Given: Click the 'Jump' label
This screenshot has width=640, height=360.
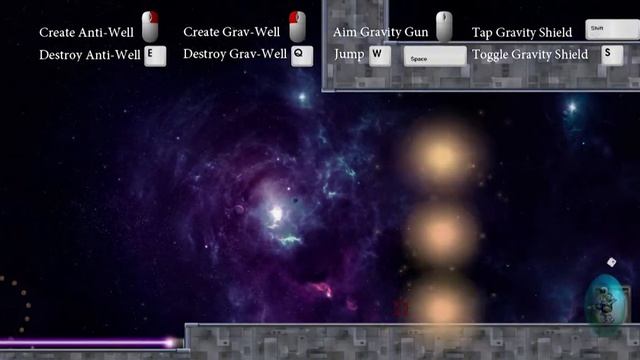Looking at the screenshot, I should (x=349, y=54).
